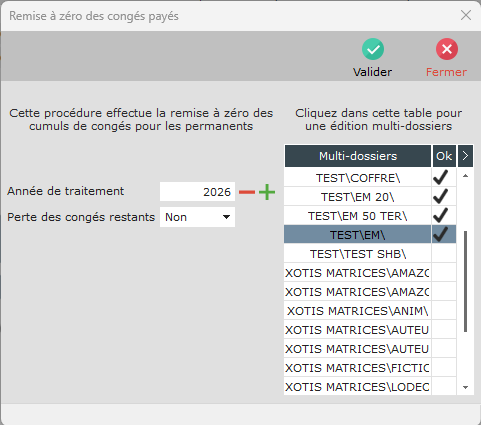Click the arrow icon next to the Ok column

[465, 156]
